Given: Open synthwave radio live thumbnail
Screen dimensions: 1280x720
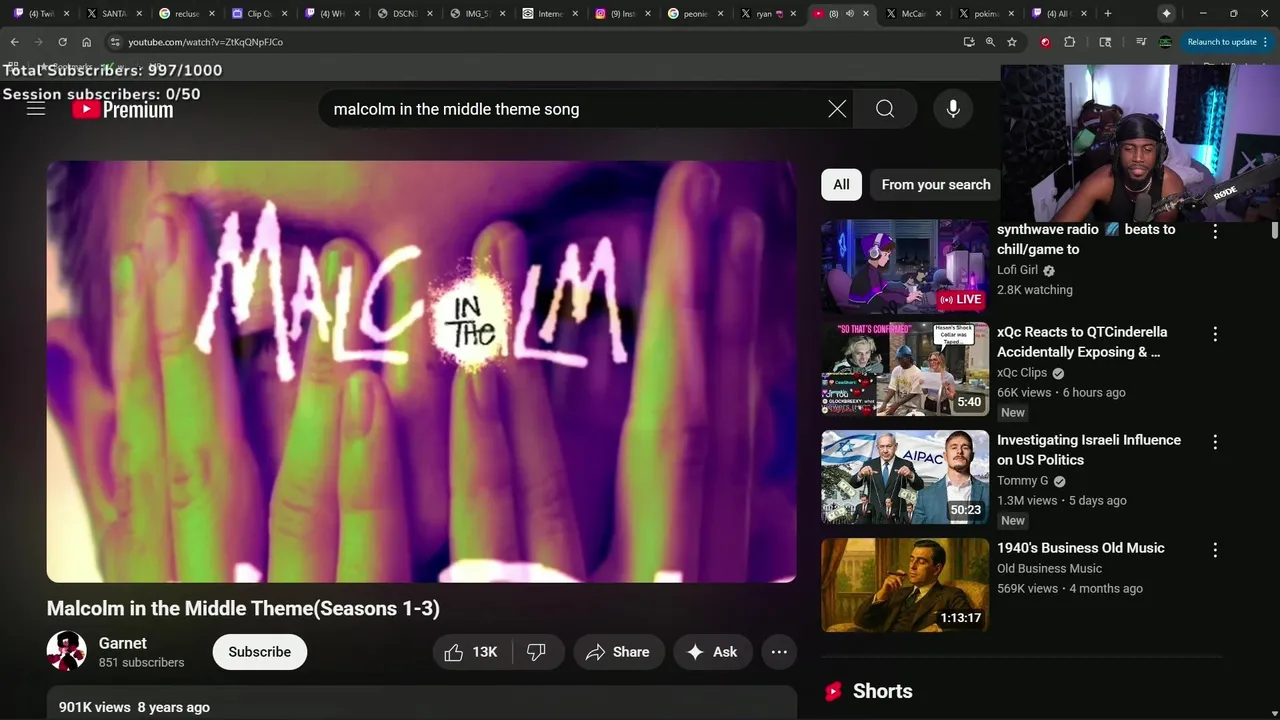Looking at the screenshot, I should pyautogui.click(x=905, y=267).
